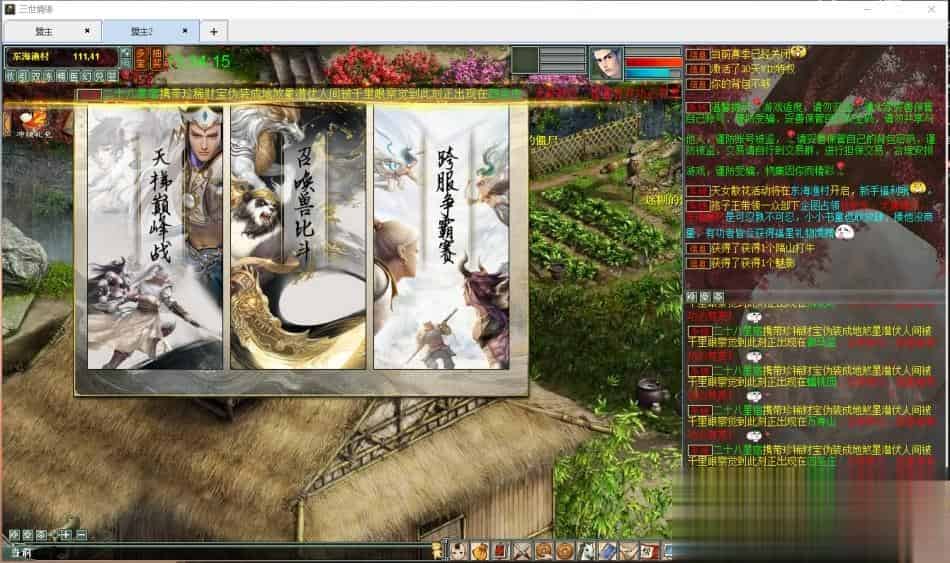Open the 天梯巅峰战 event card
This screenshot has height=563, width=950.
point(155,237)
